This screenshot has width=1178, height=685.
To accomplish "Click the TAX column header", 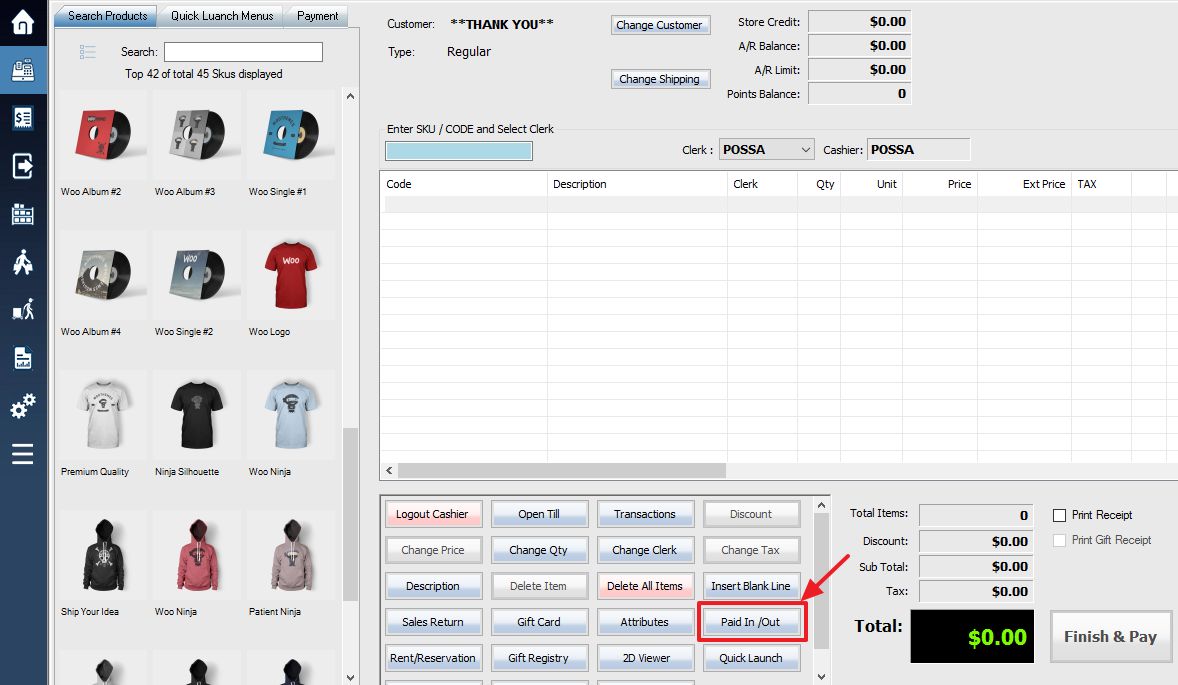I will [1101, 184].
